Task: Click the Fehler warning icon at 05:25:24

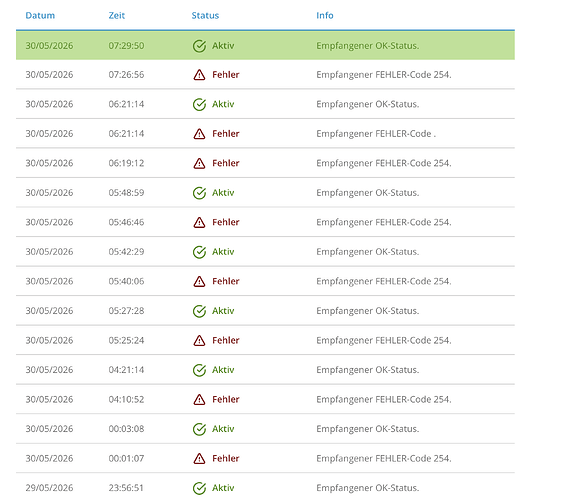Action: point(199,341)
